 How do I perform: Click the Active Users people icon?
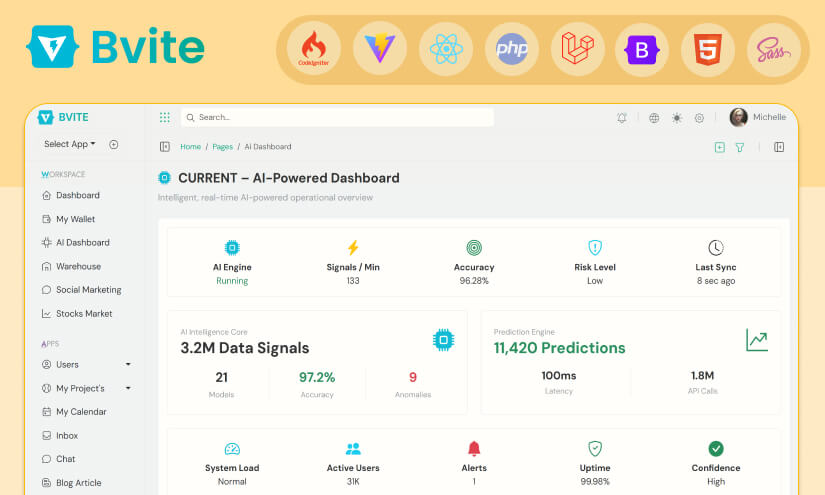pos(353,449)
